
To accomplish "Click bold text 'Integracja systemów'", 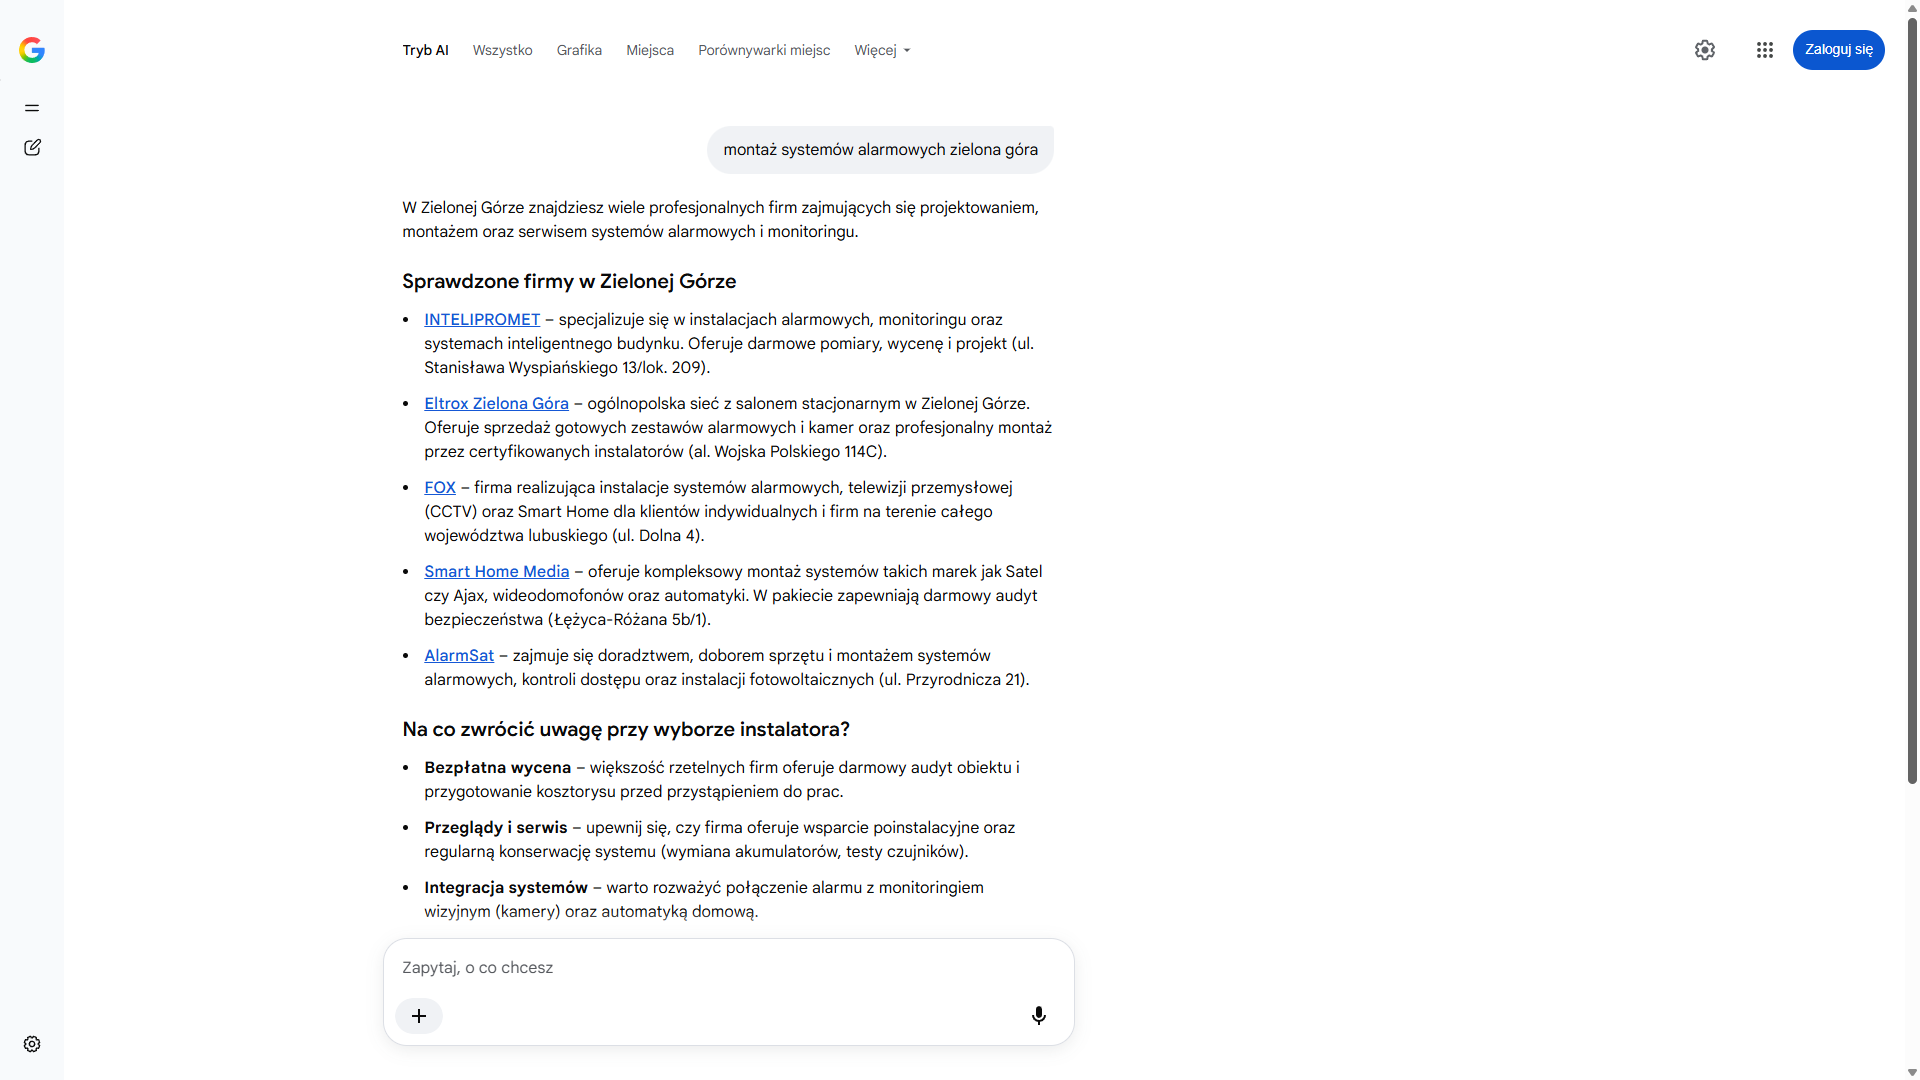I will coord(506,888).
